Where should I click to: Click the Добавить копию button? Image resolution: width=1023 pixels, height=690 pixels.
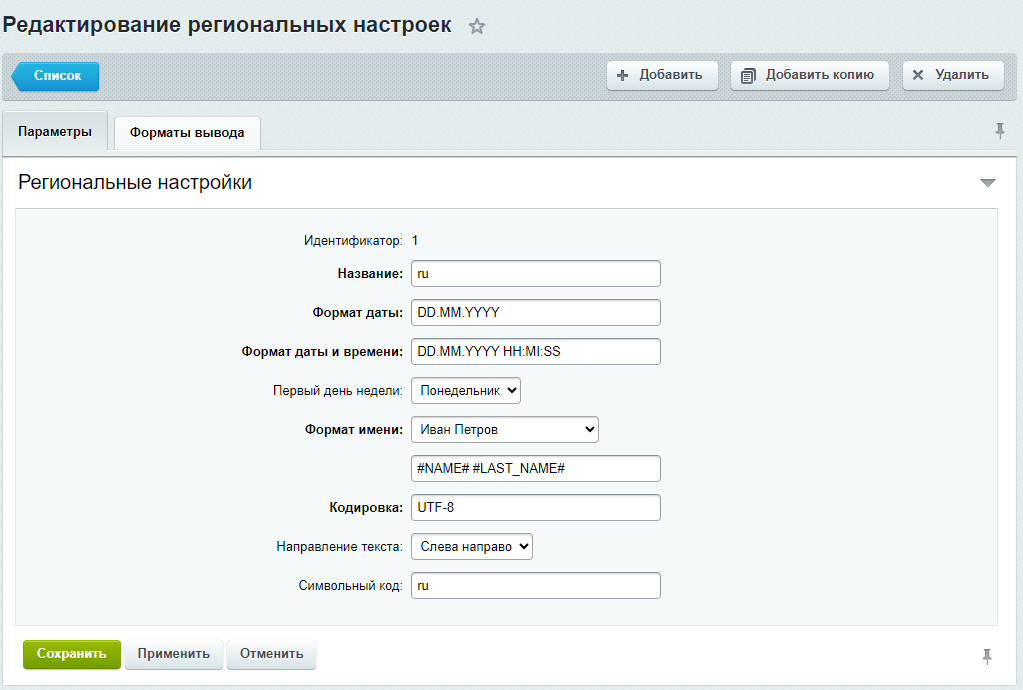(810, 75)
